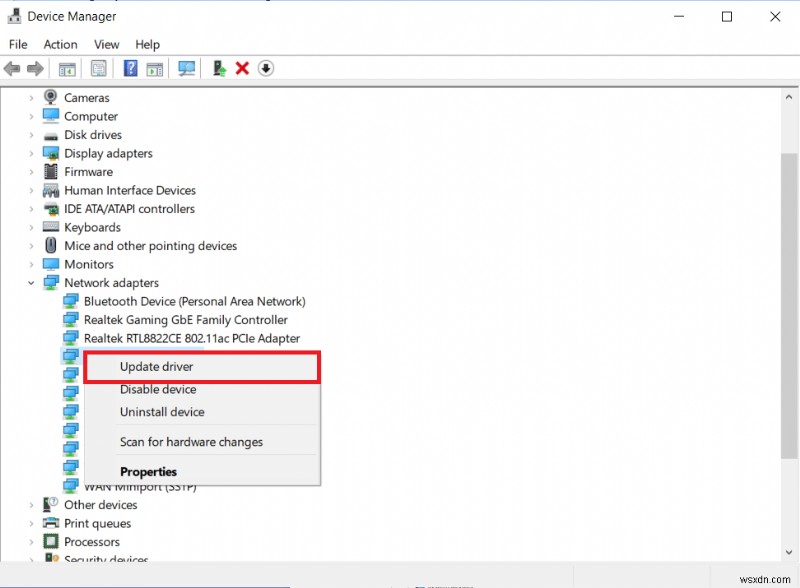The height and width of the screenshot is (588, 800).
Task: Click the Disable device down-arrow toolbar icon
Action: [265, 68]
